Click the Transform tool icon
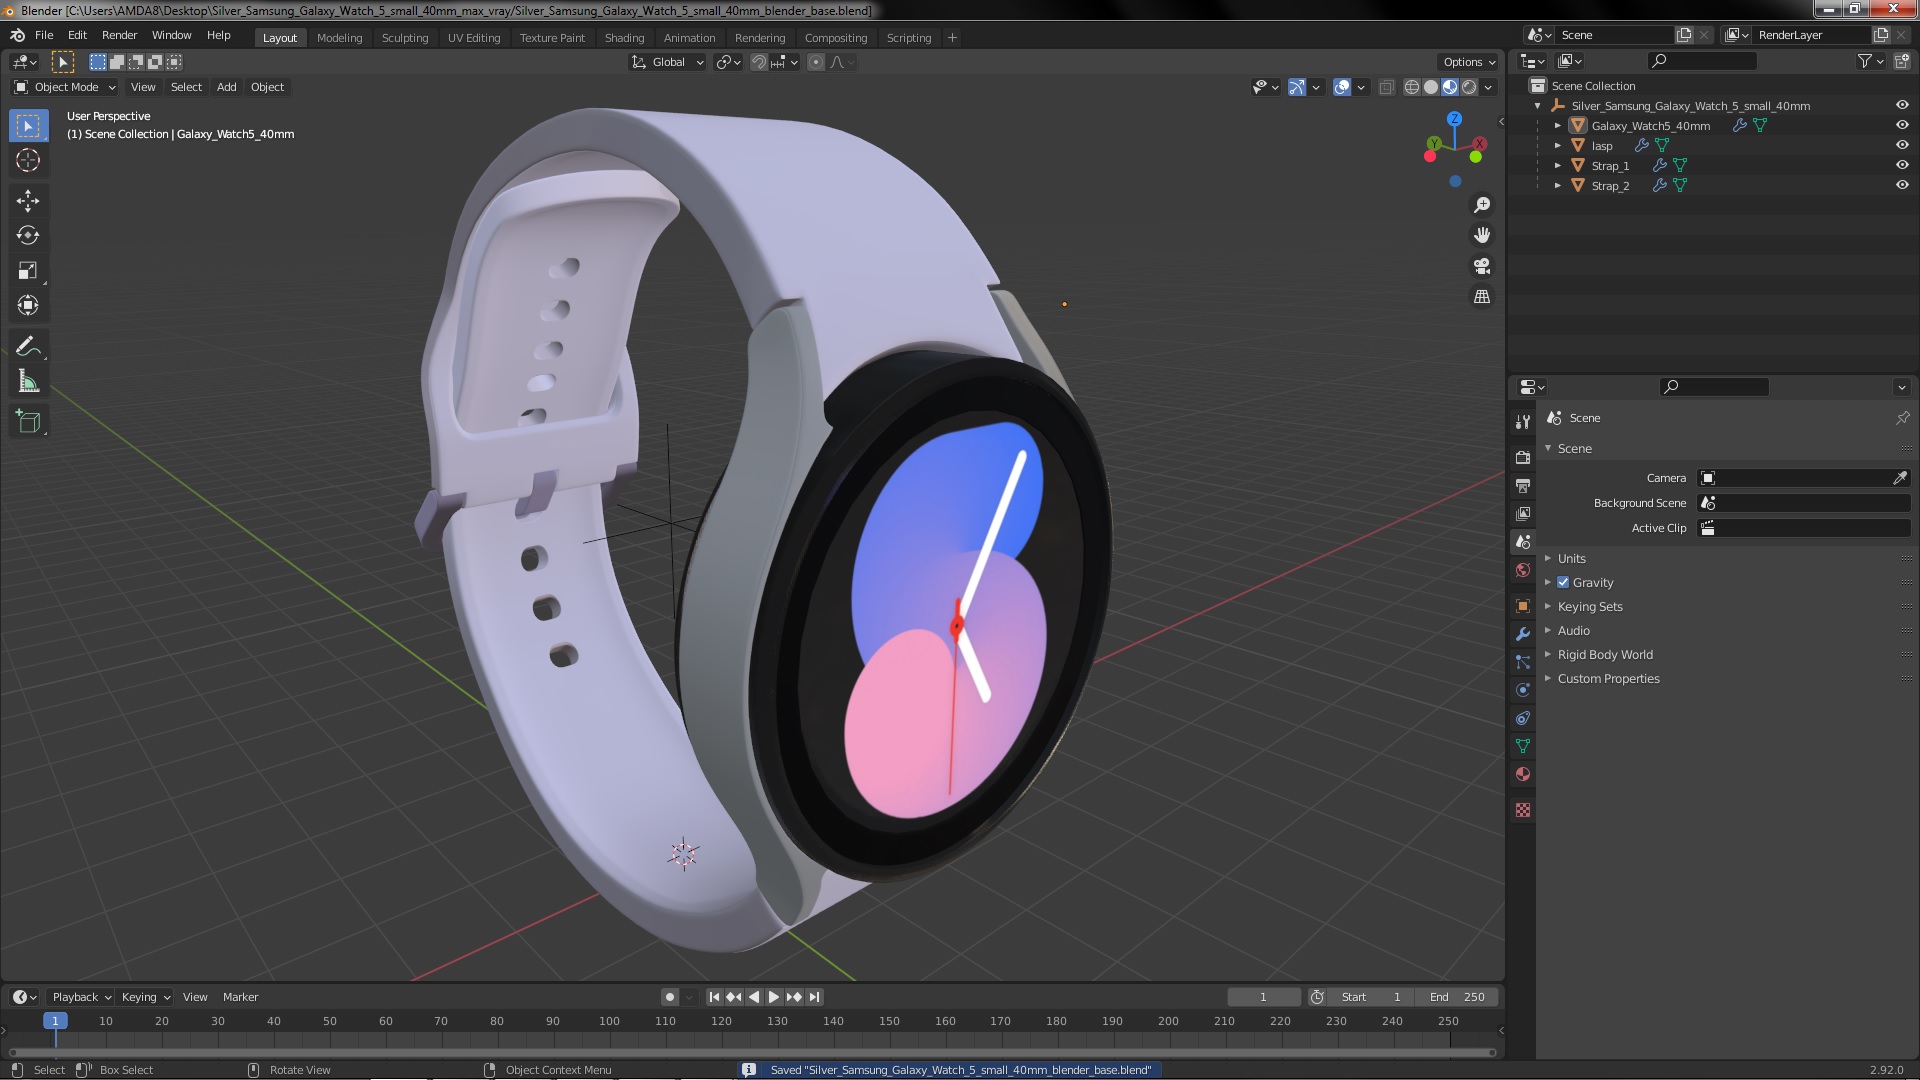Image resolution: width=1920 pixels, height=1080 pixels. point(28,306)
